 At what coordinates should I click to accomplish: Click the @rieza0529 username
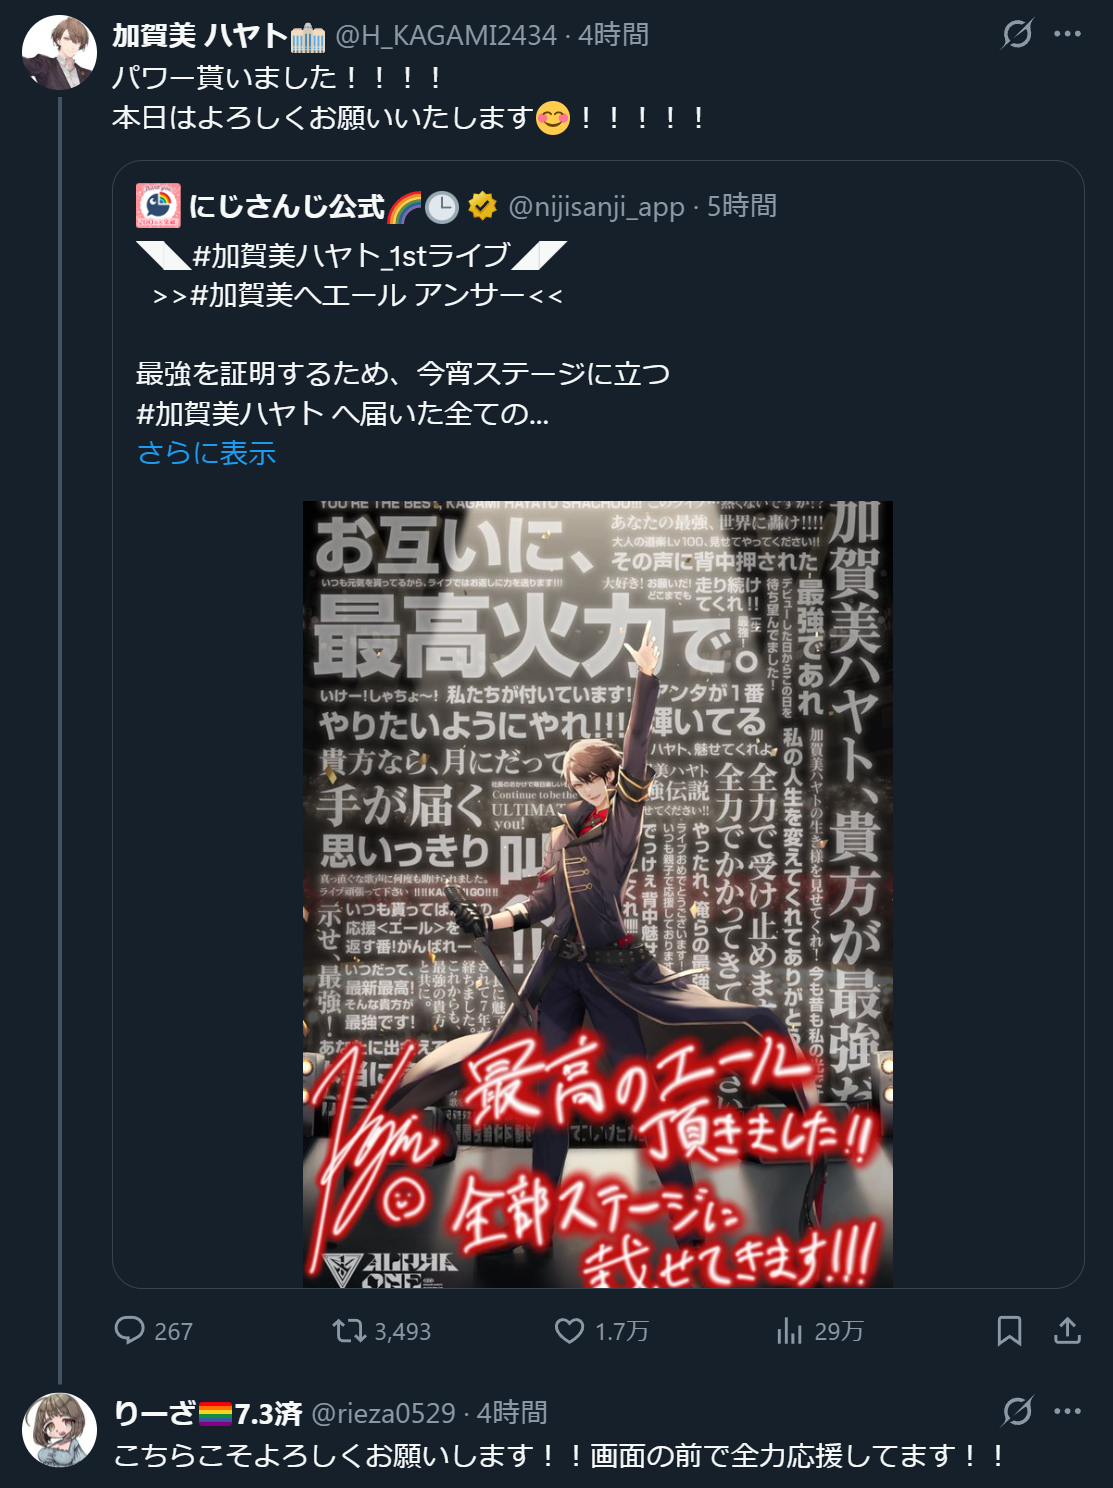[x=384, y=1413]
